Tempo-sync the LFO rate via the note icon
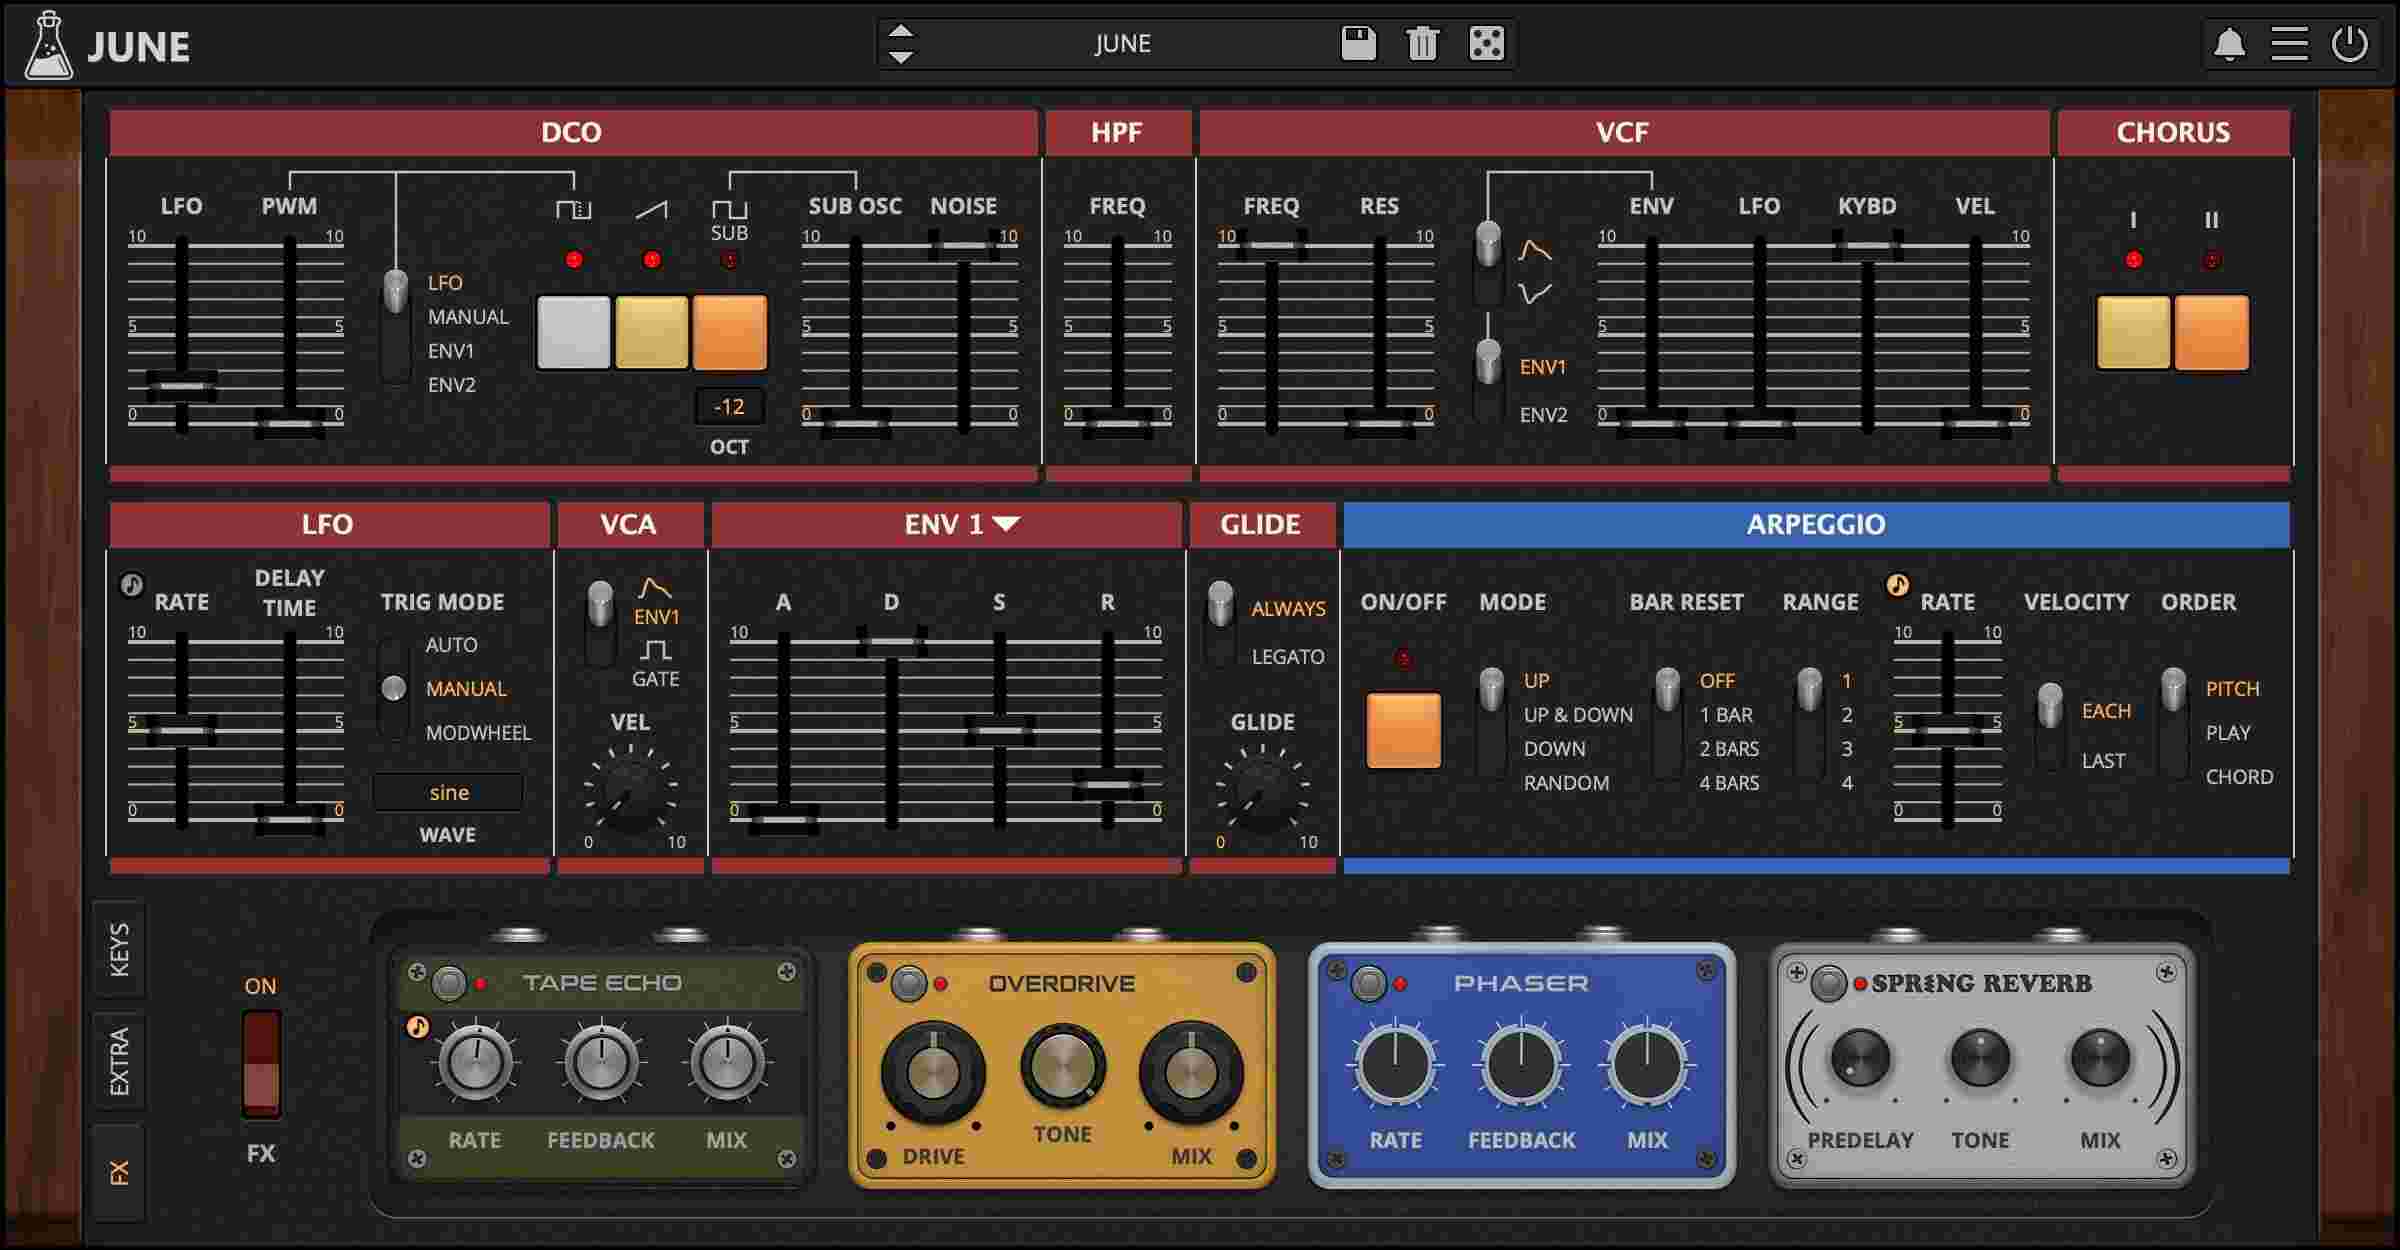This screenshot has width=2400, height=1250. pyautogui.click(x=130, y=585)
